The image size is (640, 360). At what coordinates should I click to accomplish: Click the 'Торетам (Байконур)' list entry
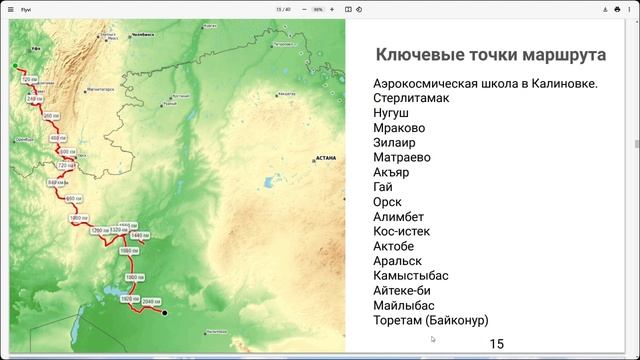coord(431,320)
